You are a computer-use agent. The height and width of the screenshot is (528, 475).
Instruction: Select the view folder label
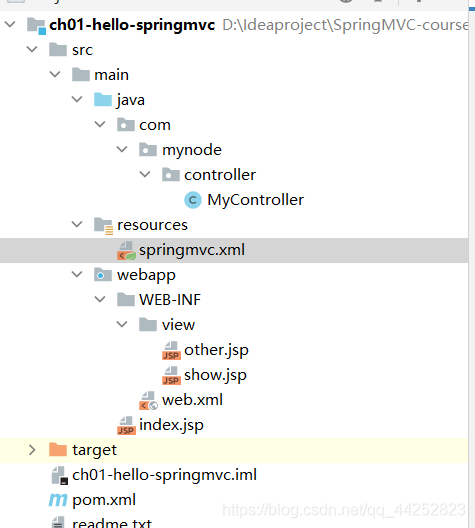click(178, 325)
